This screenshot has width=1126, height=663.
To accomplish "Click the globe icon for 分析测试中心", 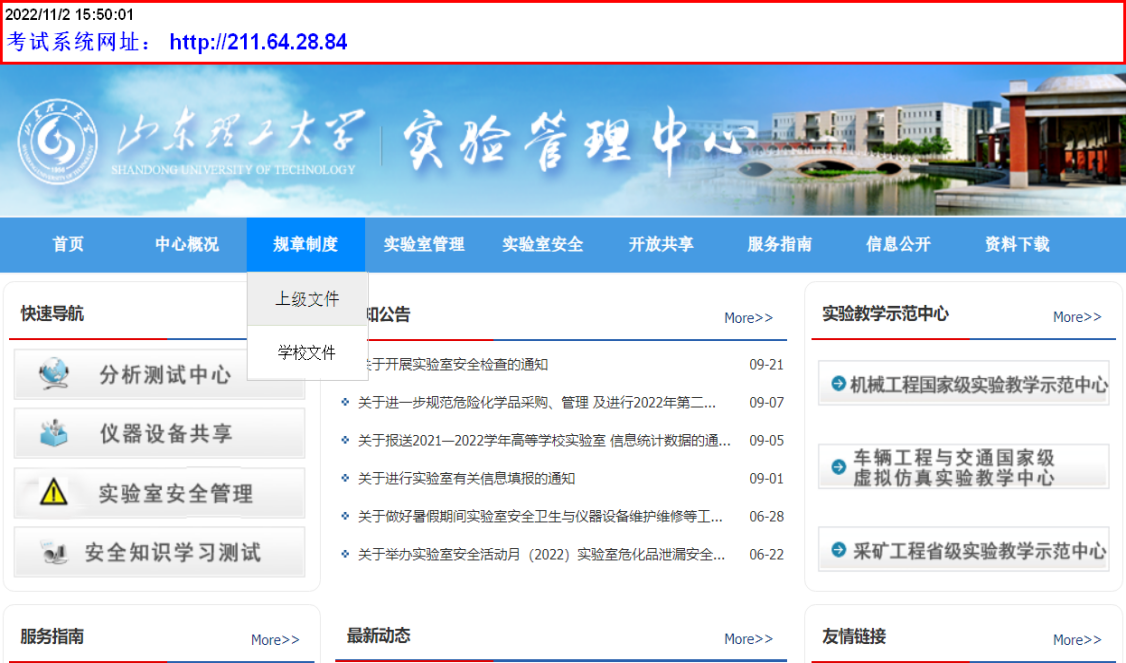I will 53,375.
